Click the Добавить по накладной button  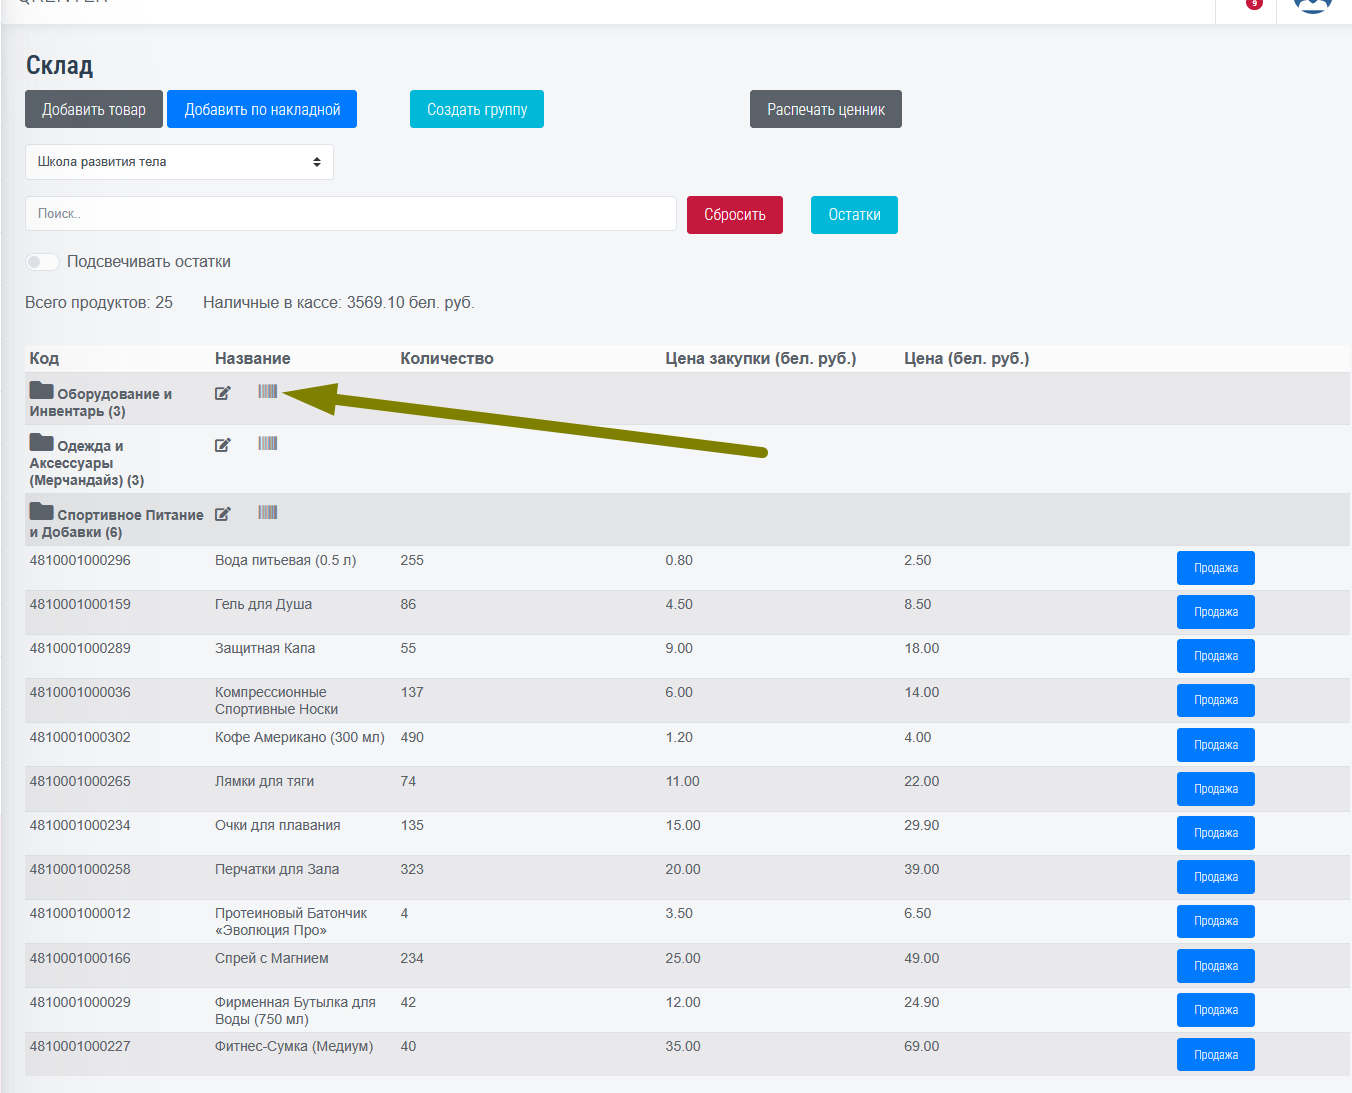click(x=262, y=110)
